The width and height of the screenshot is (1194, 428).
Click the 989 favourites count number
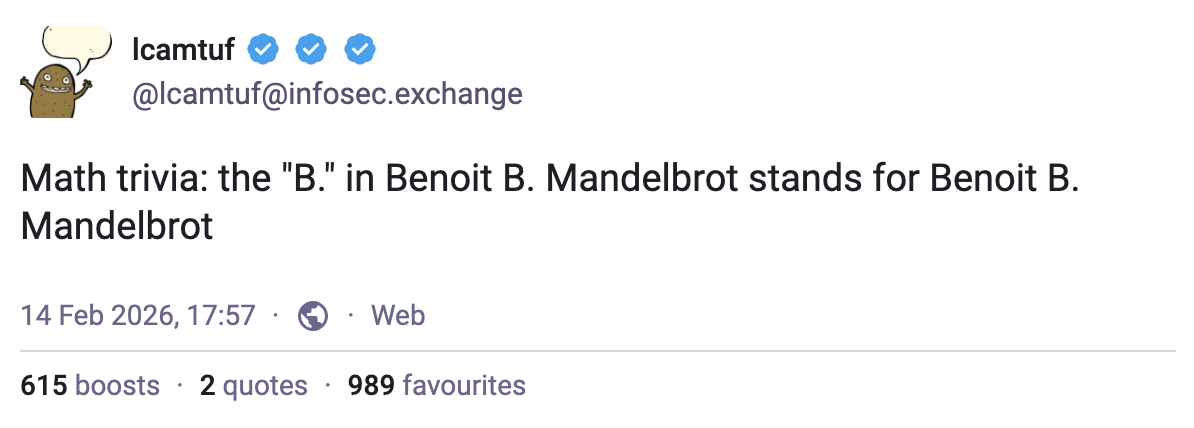370,385
